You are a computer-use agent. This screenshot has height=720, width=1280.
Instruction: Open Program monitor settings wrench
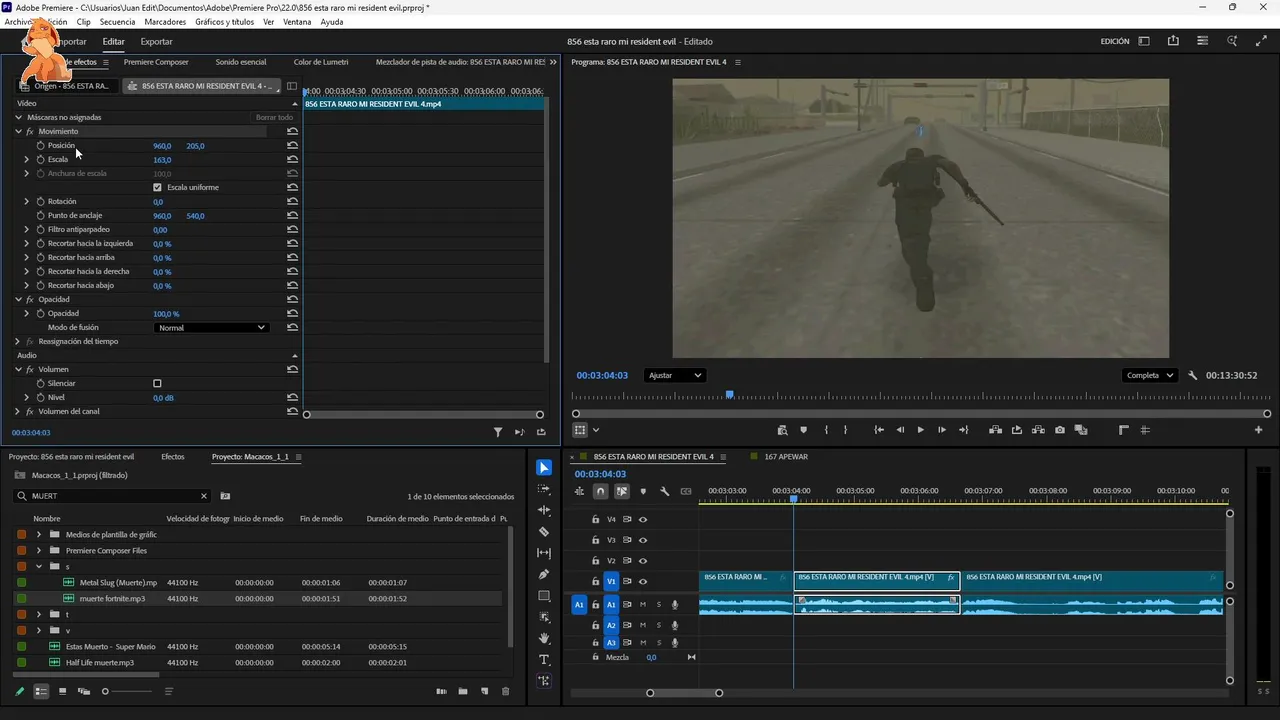tap(1193, 376)
